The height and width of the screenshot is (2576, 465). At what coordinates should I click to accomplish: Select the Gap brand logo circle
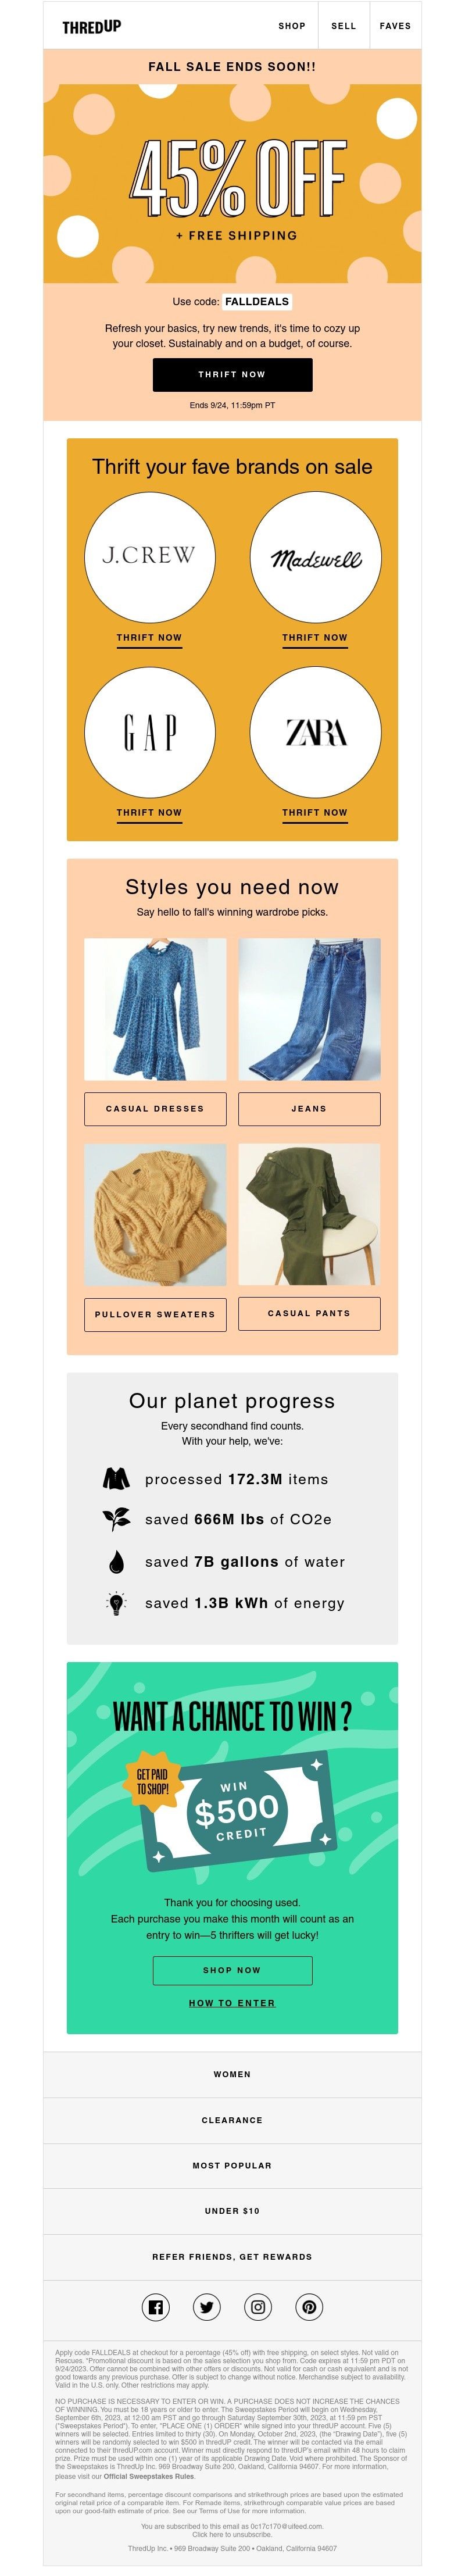149,732
